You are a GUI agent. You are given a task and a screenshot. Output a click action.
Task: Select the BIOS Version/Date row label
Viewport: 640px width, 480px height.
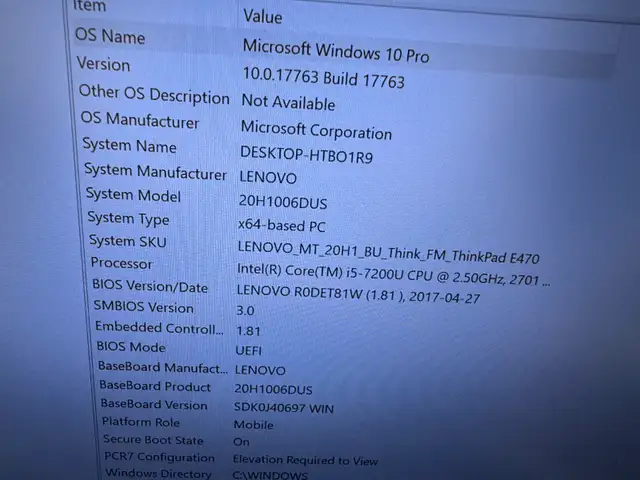[150, 286]
